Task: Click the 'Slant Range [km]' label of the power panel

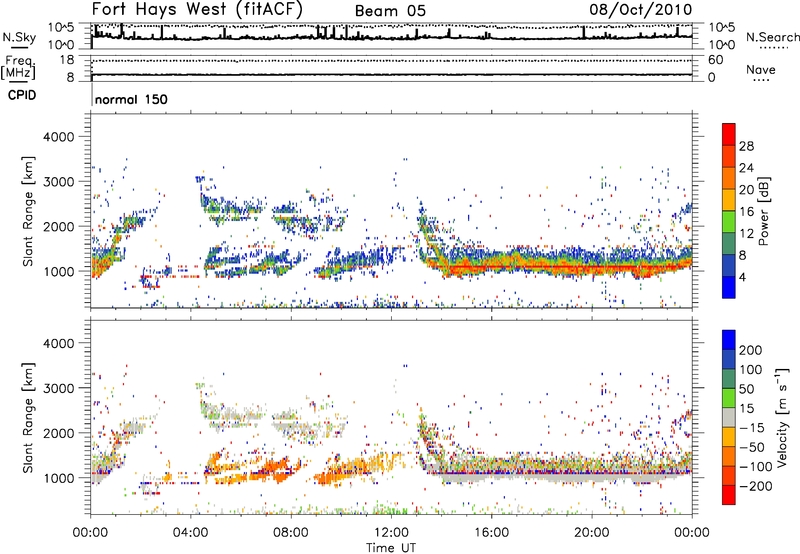Action: coord(29,211)
